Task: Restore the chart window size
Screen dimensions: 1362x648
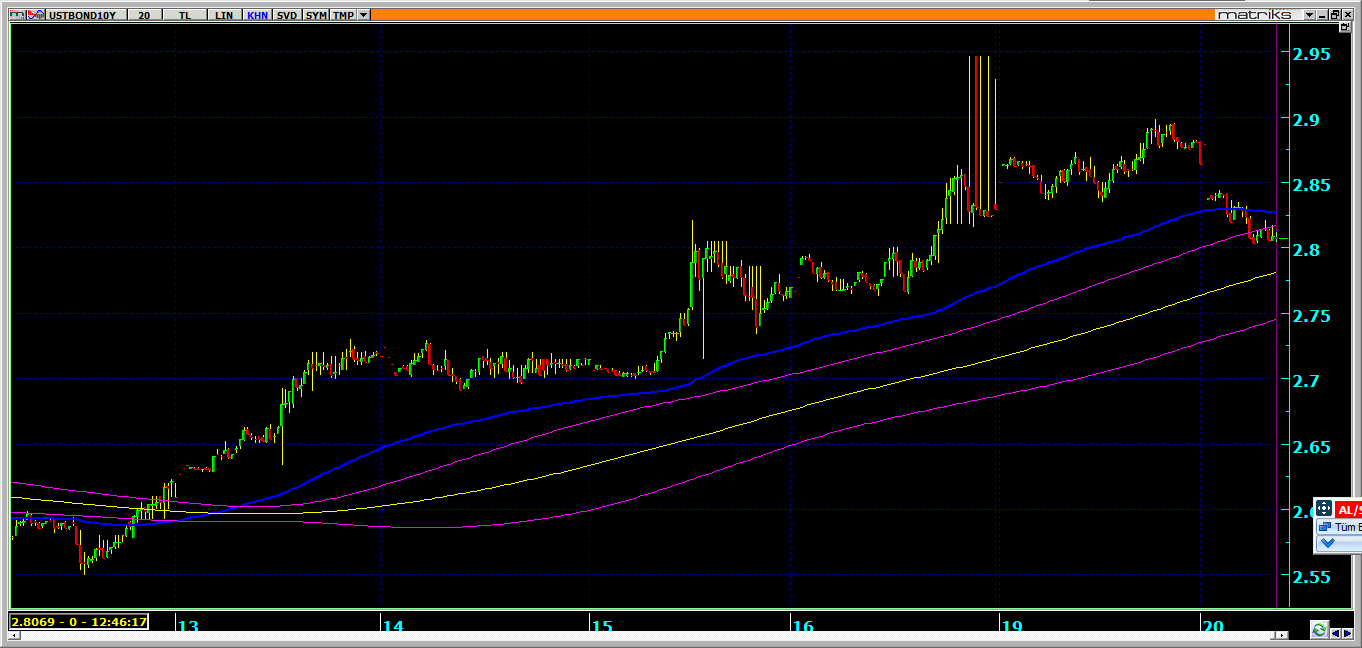Action: 1334,15
